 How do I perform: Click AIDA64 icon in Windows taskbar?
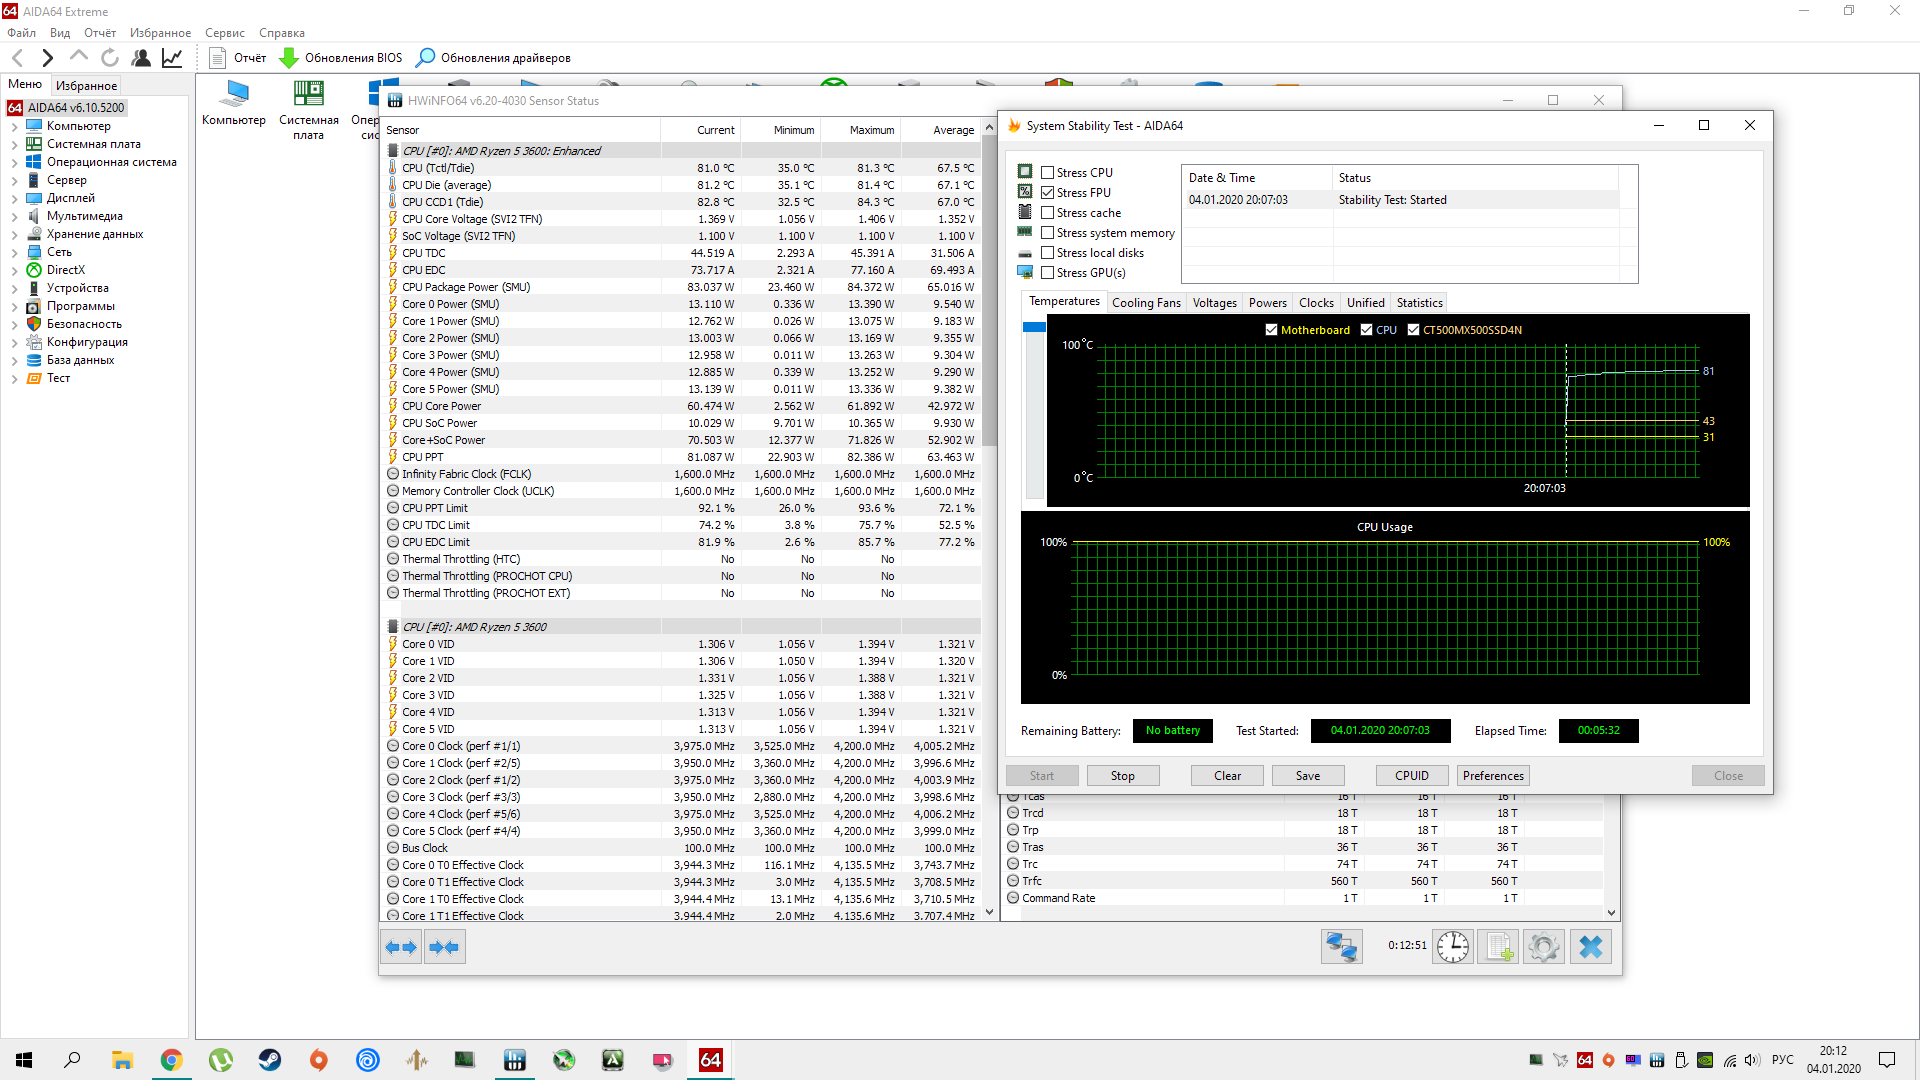click(x=710, y=1060)
